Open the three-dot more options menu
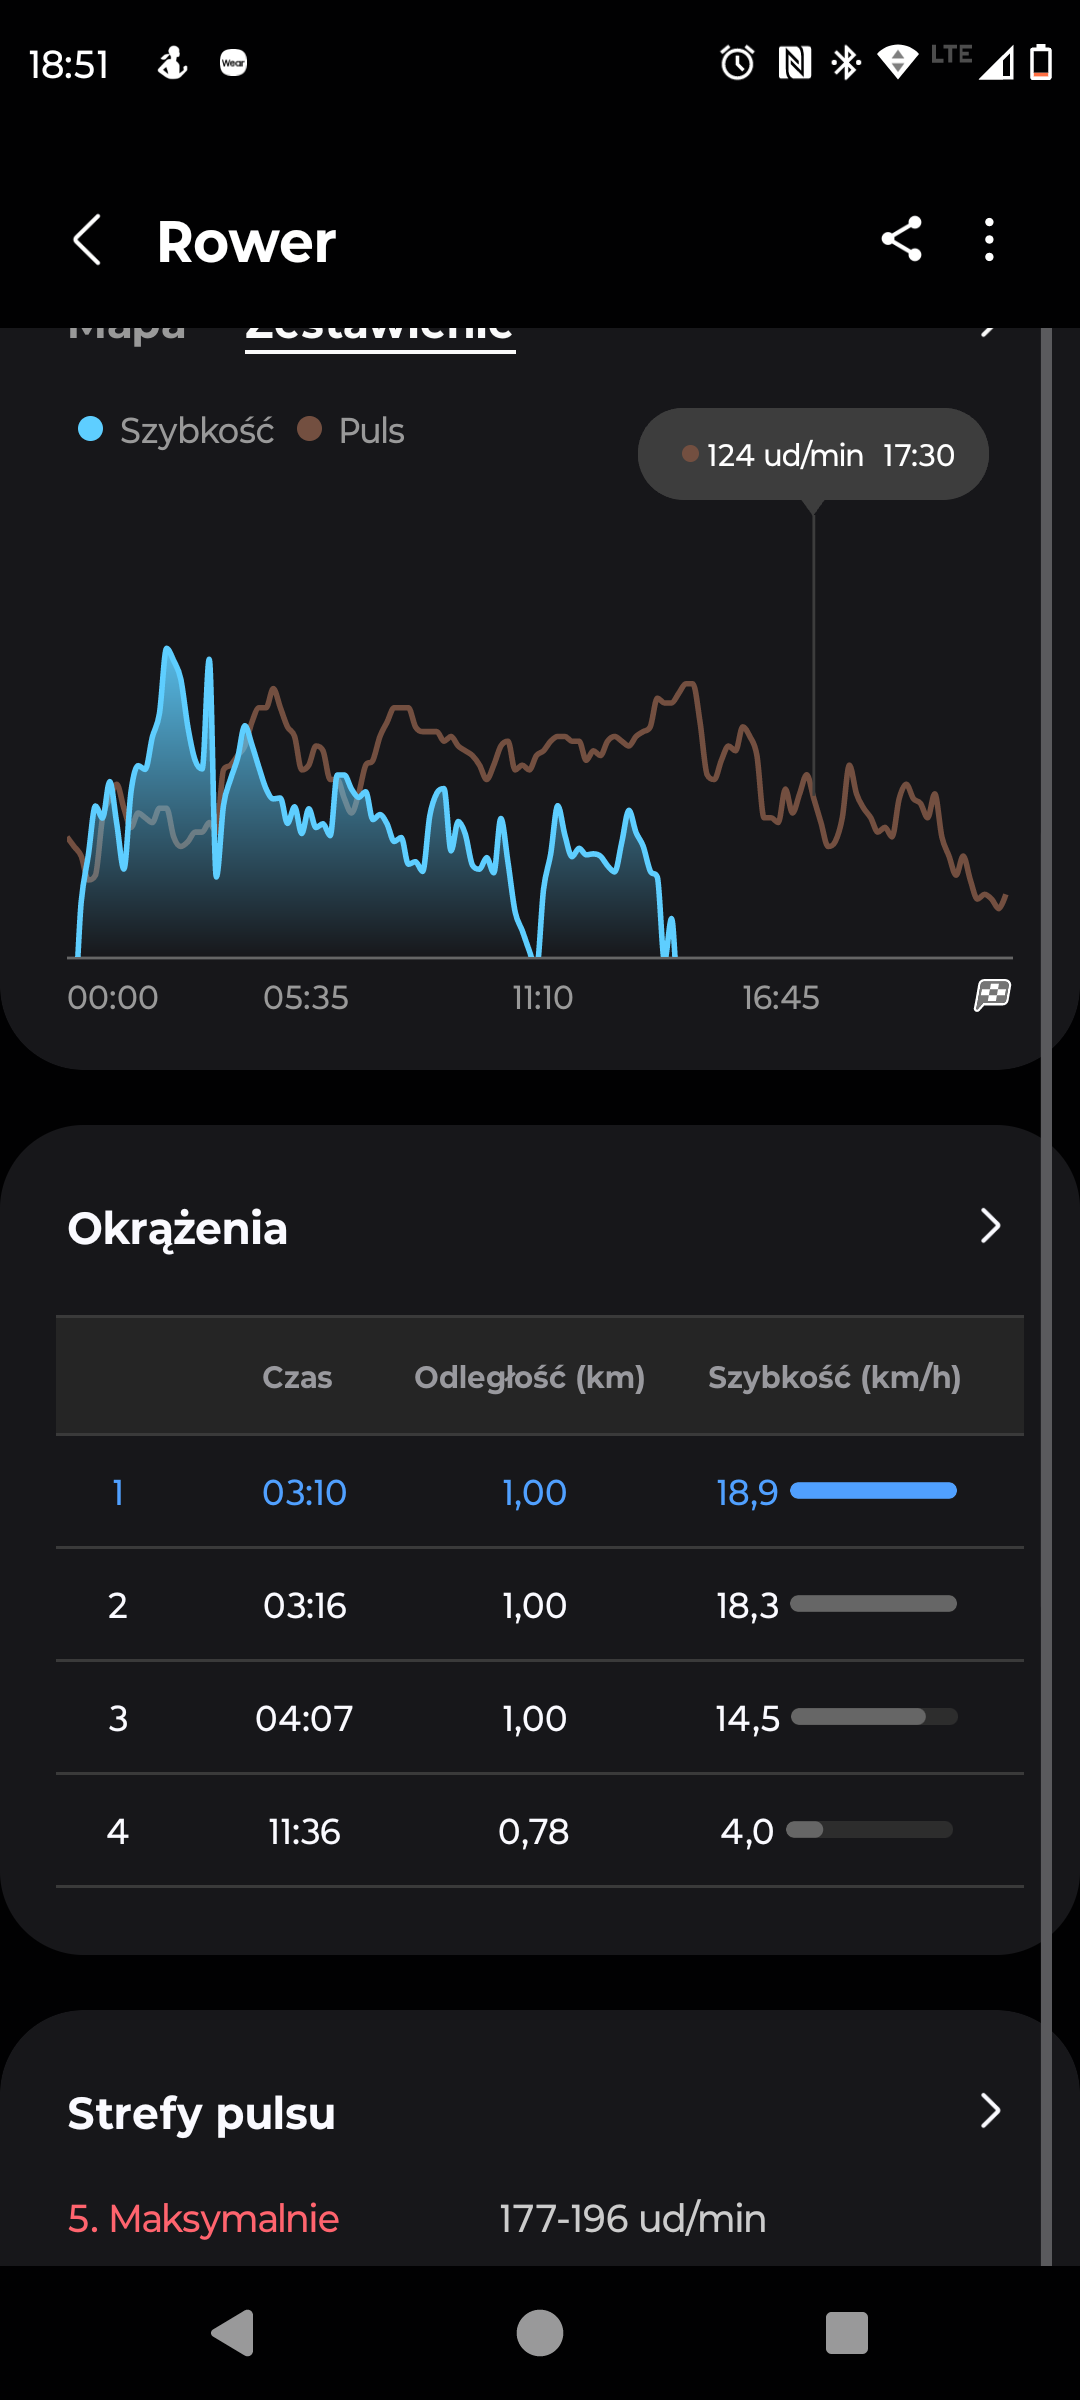The image size is (1080, 2400). tap(989, 240)
